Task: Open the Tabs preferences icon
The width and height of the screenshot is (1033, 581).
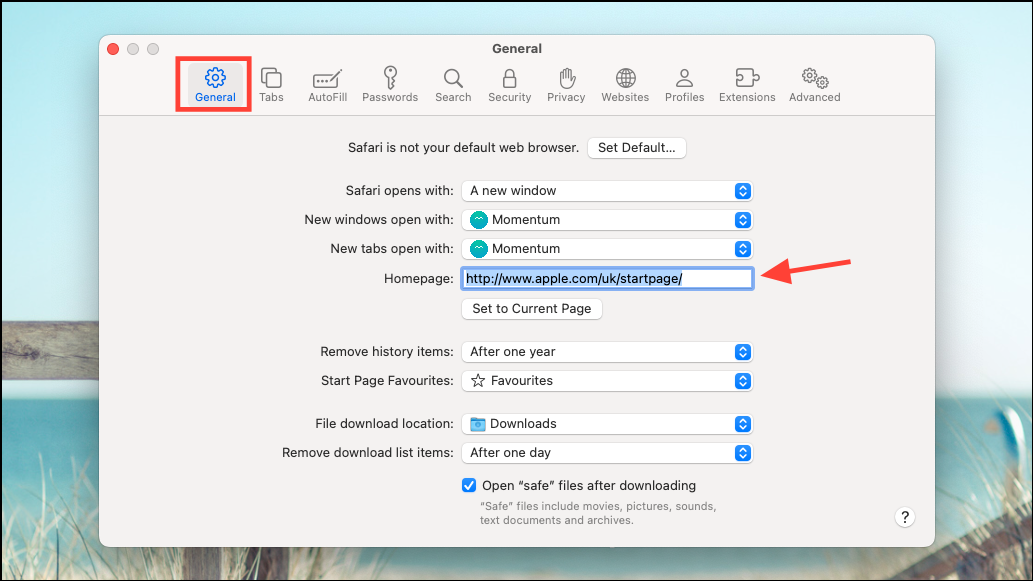Action: pyautogui.click(x=271, y=84)
